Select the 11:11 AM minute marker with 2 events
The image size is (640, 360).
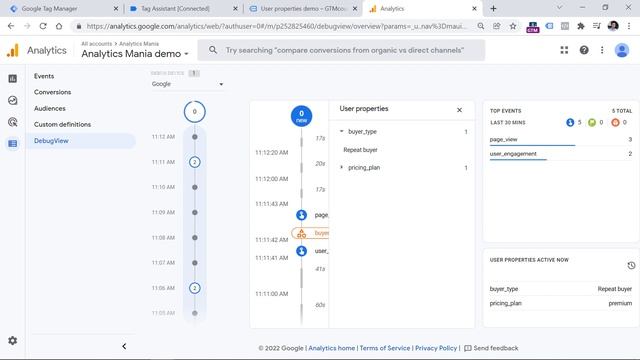pos(195,162)
